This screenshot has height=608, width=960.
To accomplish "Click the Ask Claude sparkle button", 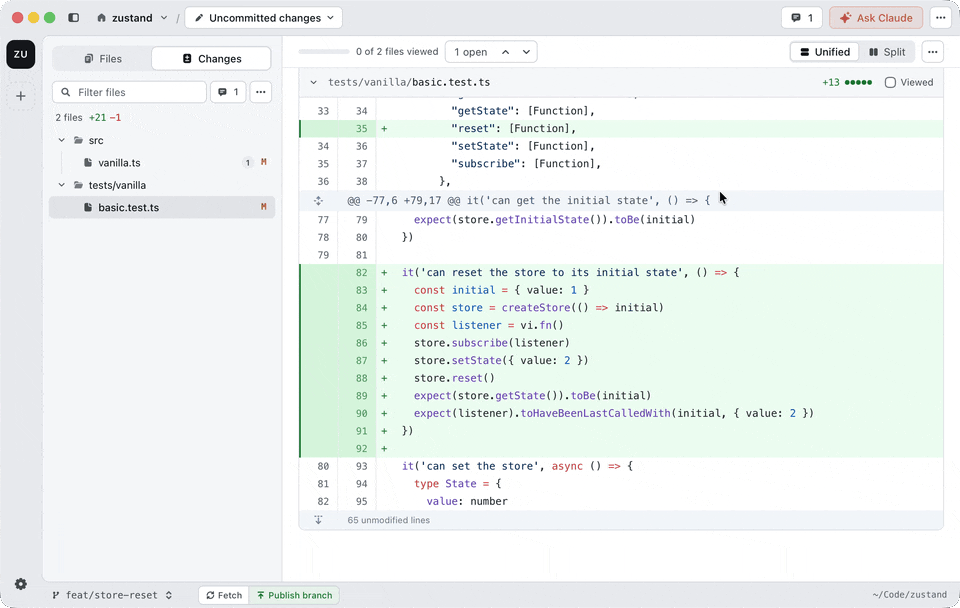I will (876, 18).
